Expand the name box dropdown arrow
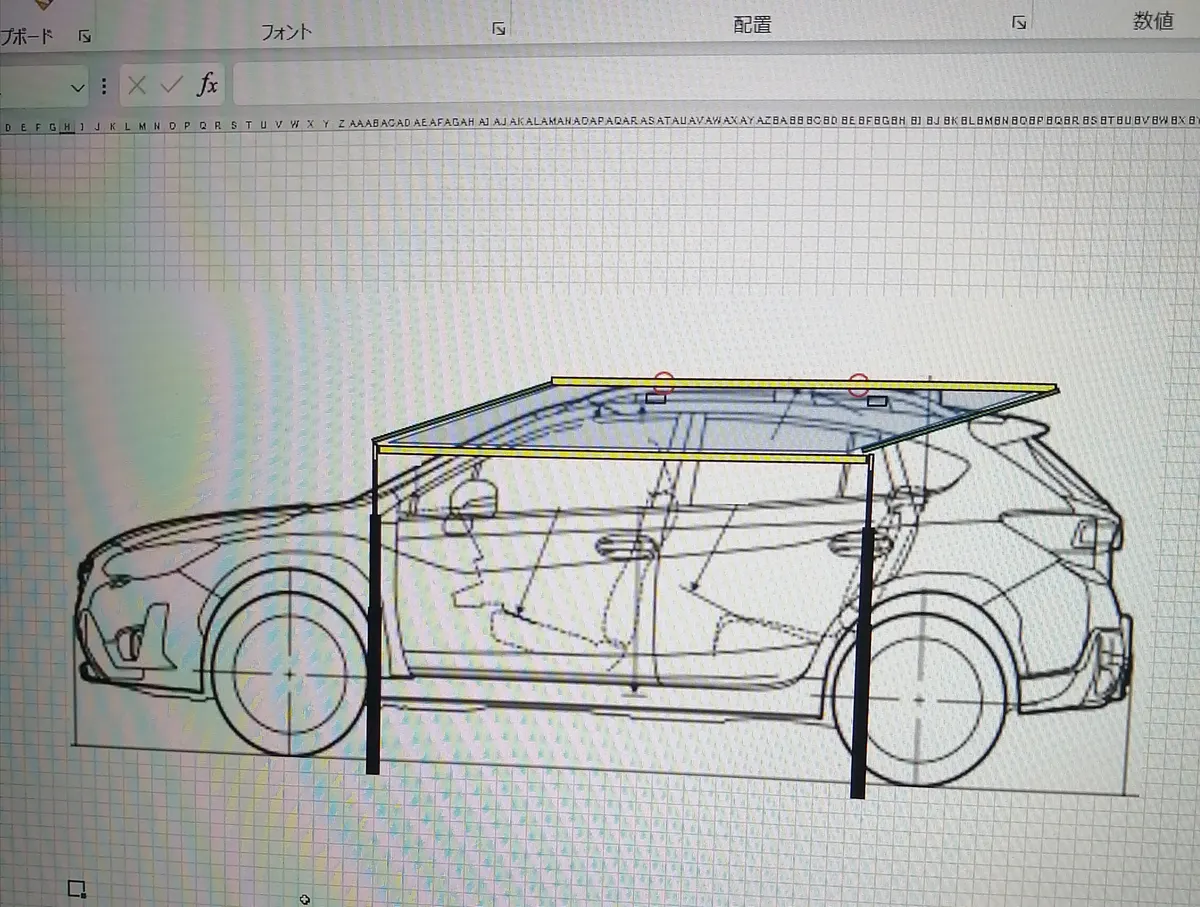This screenshot has width=1200, height=907. [x=78, y=88]
